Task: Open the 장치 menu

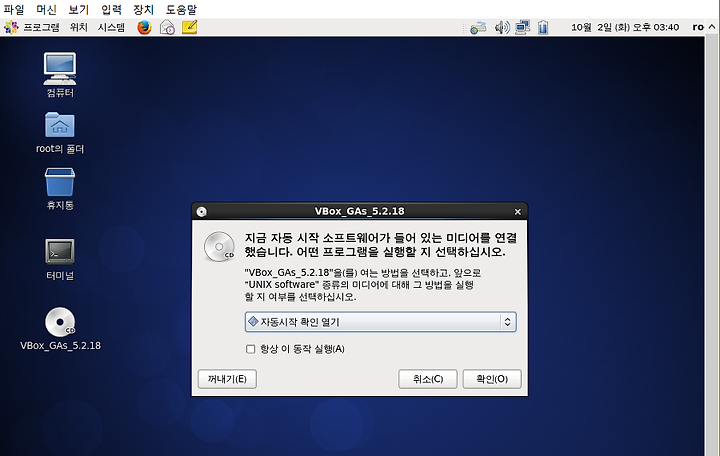Action: (143, 9)
